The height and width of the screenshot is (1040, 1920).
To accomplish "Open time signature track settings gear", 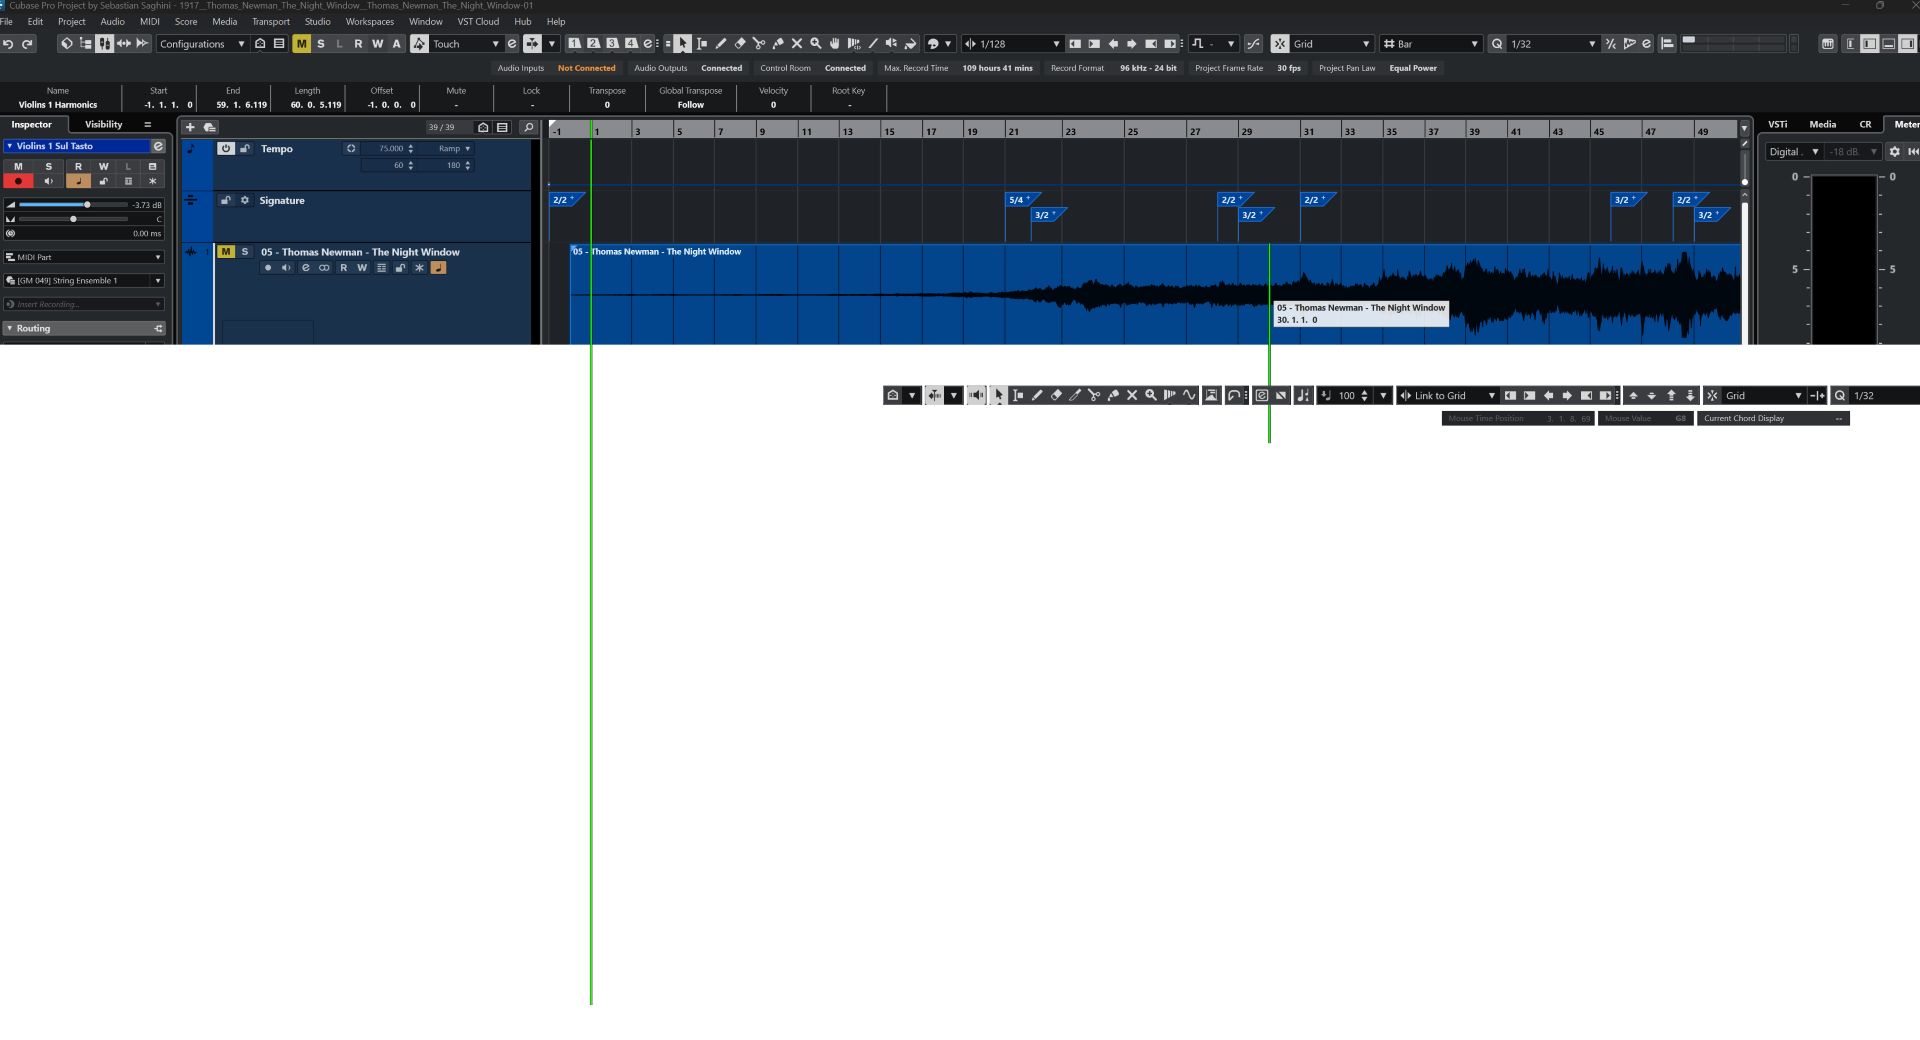I will tap(245, 200).
